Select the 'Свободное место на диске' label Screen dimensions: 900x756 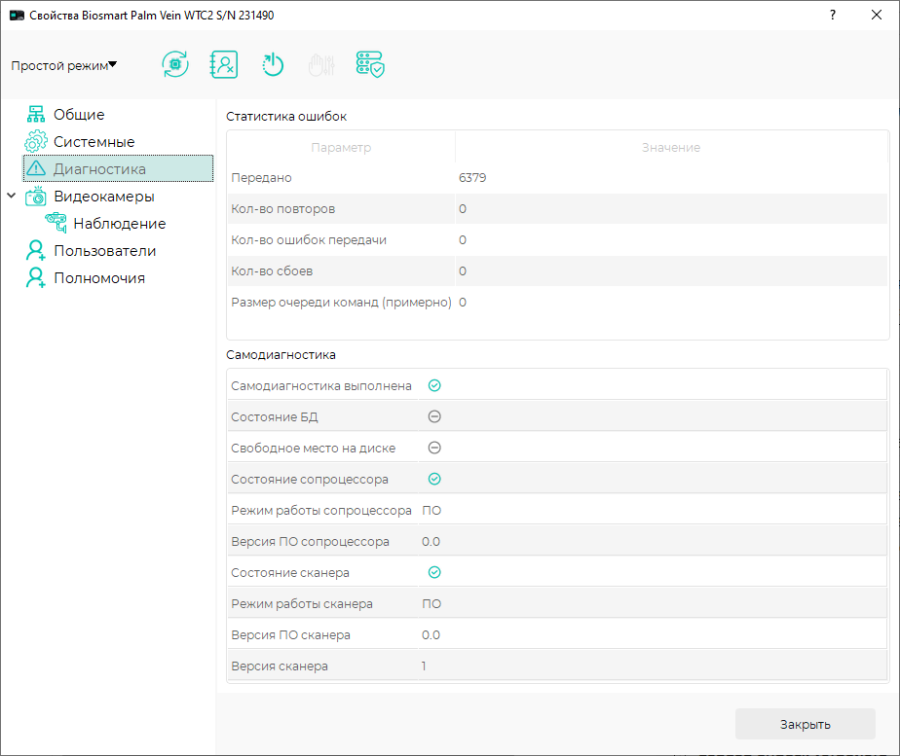[313, 448]
